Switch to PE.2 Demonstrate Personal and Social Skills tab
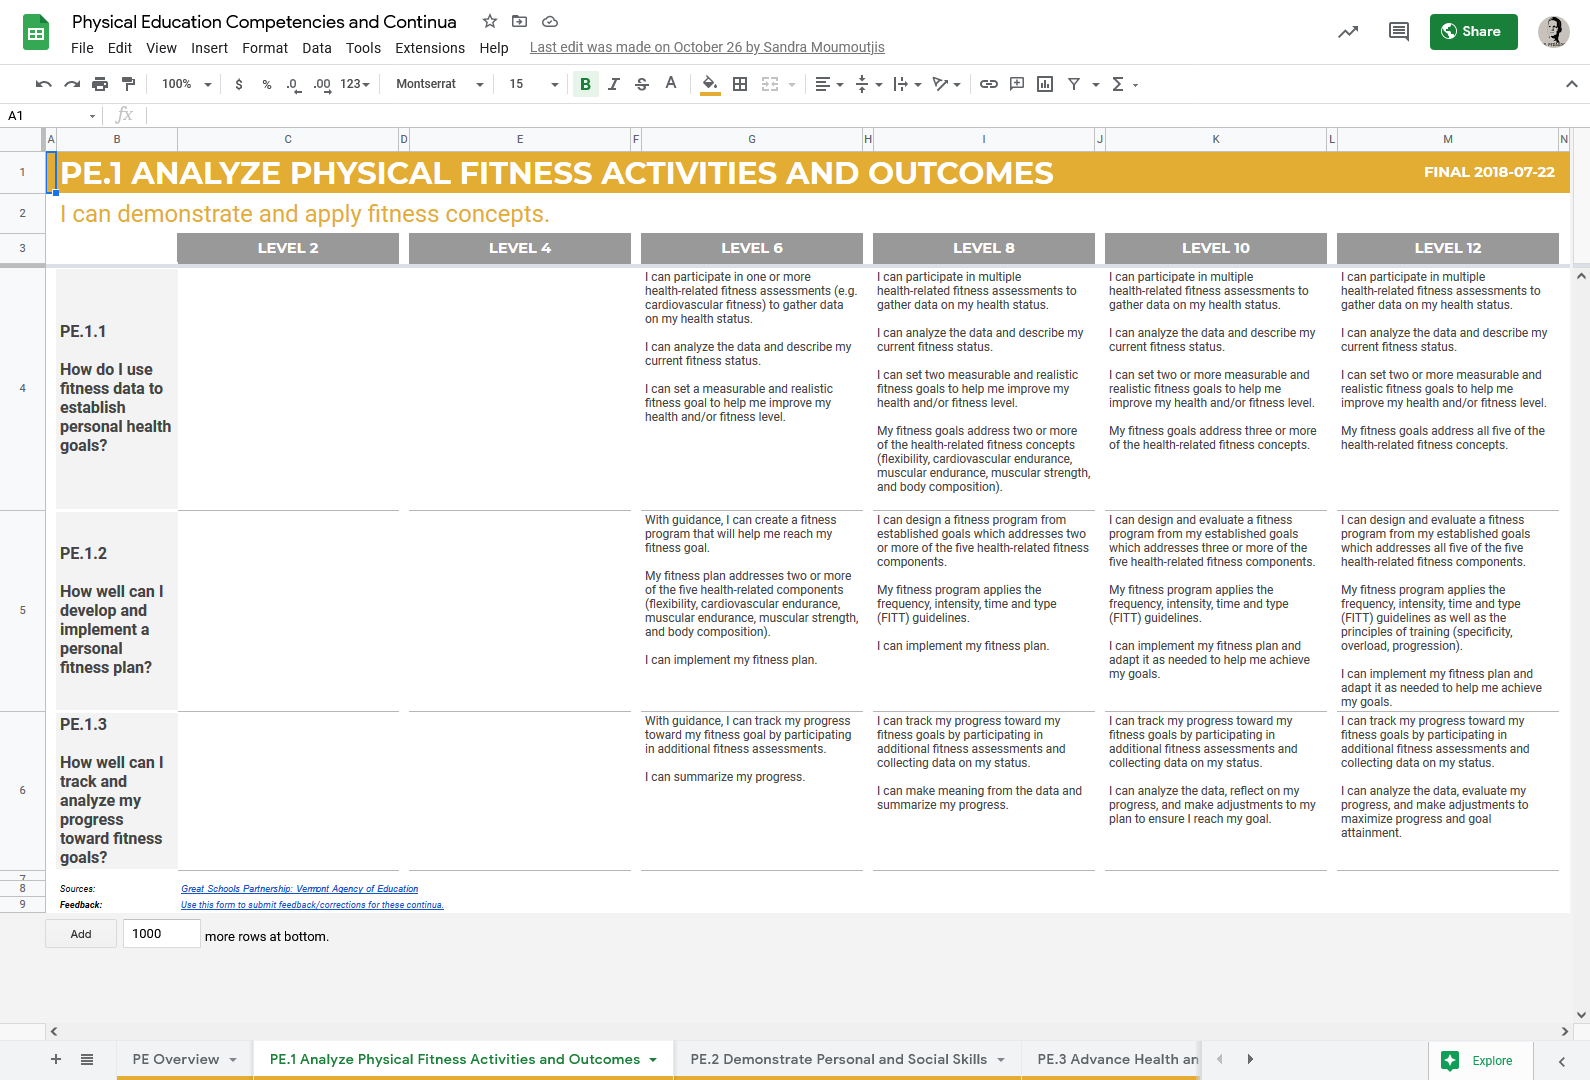The image size is (1590, 1080). click(x=838, y=1059)
